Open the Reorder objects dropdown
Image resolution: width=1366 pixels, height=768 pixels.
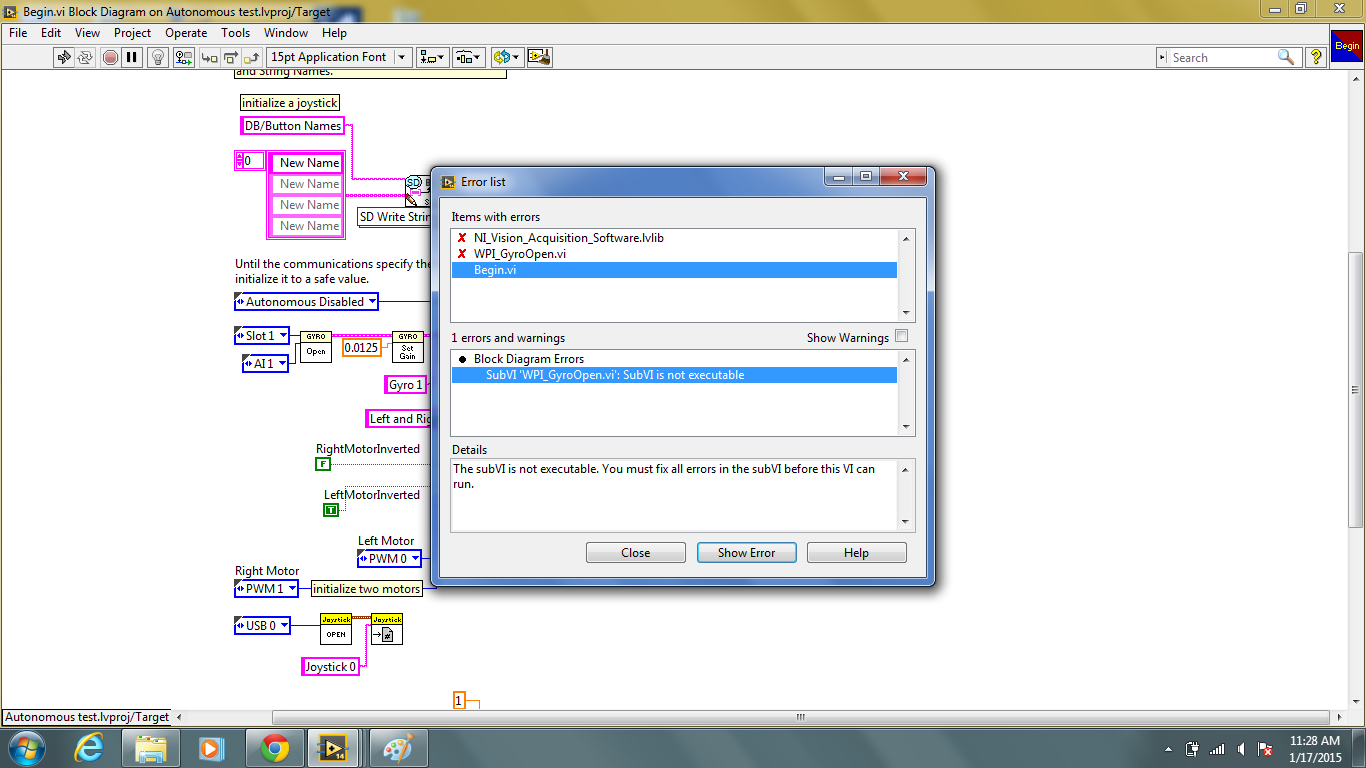[x=505, y=57]
